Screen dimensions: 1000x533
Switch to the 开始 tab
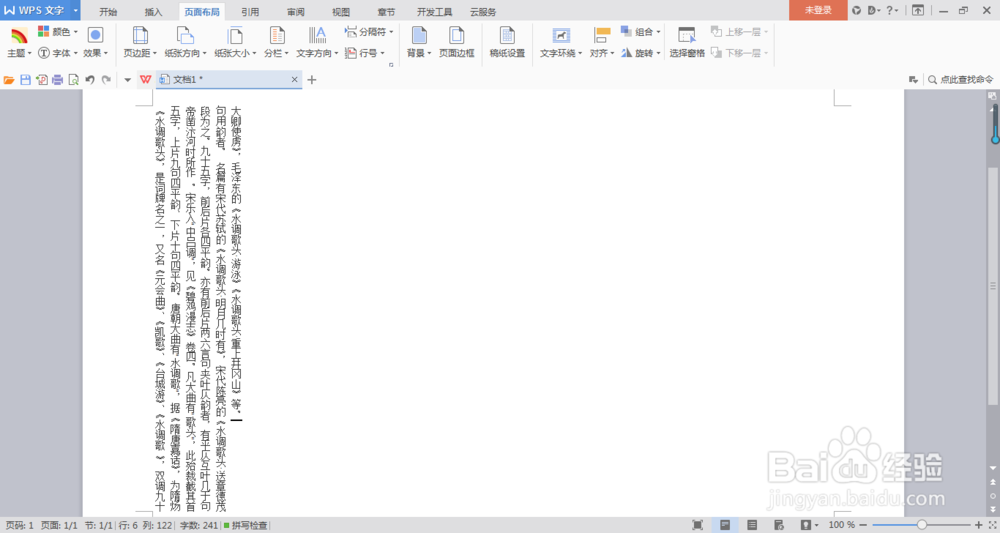[x=108, y=11]
